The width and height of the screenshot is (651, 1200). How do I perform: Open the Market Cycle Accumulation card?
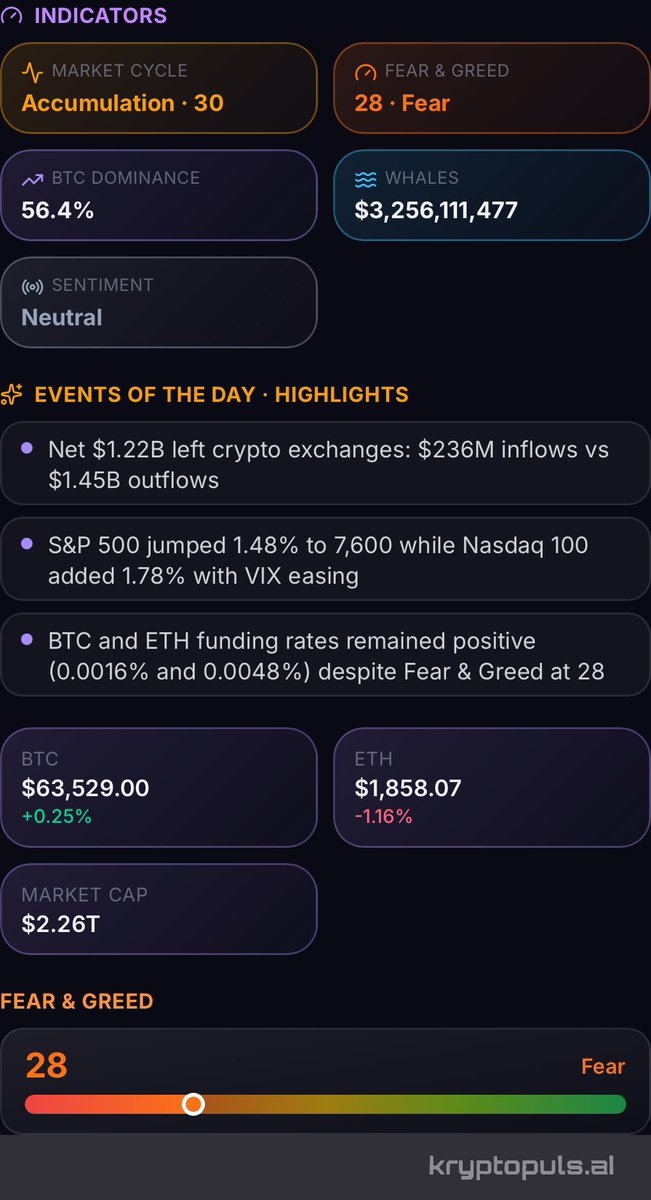(x=159, y=88)
